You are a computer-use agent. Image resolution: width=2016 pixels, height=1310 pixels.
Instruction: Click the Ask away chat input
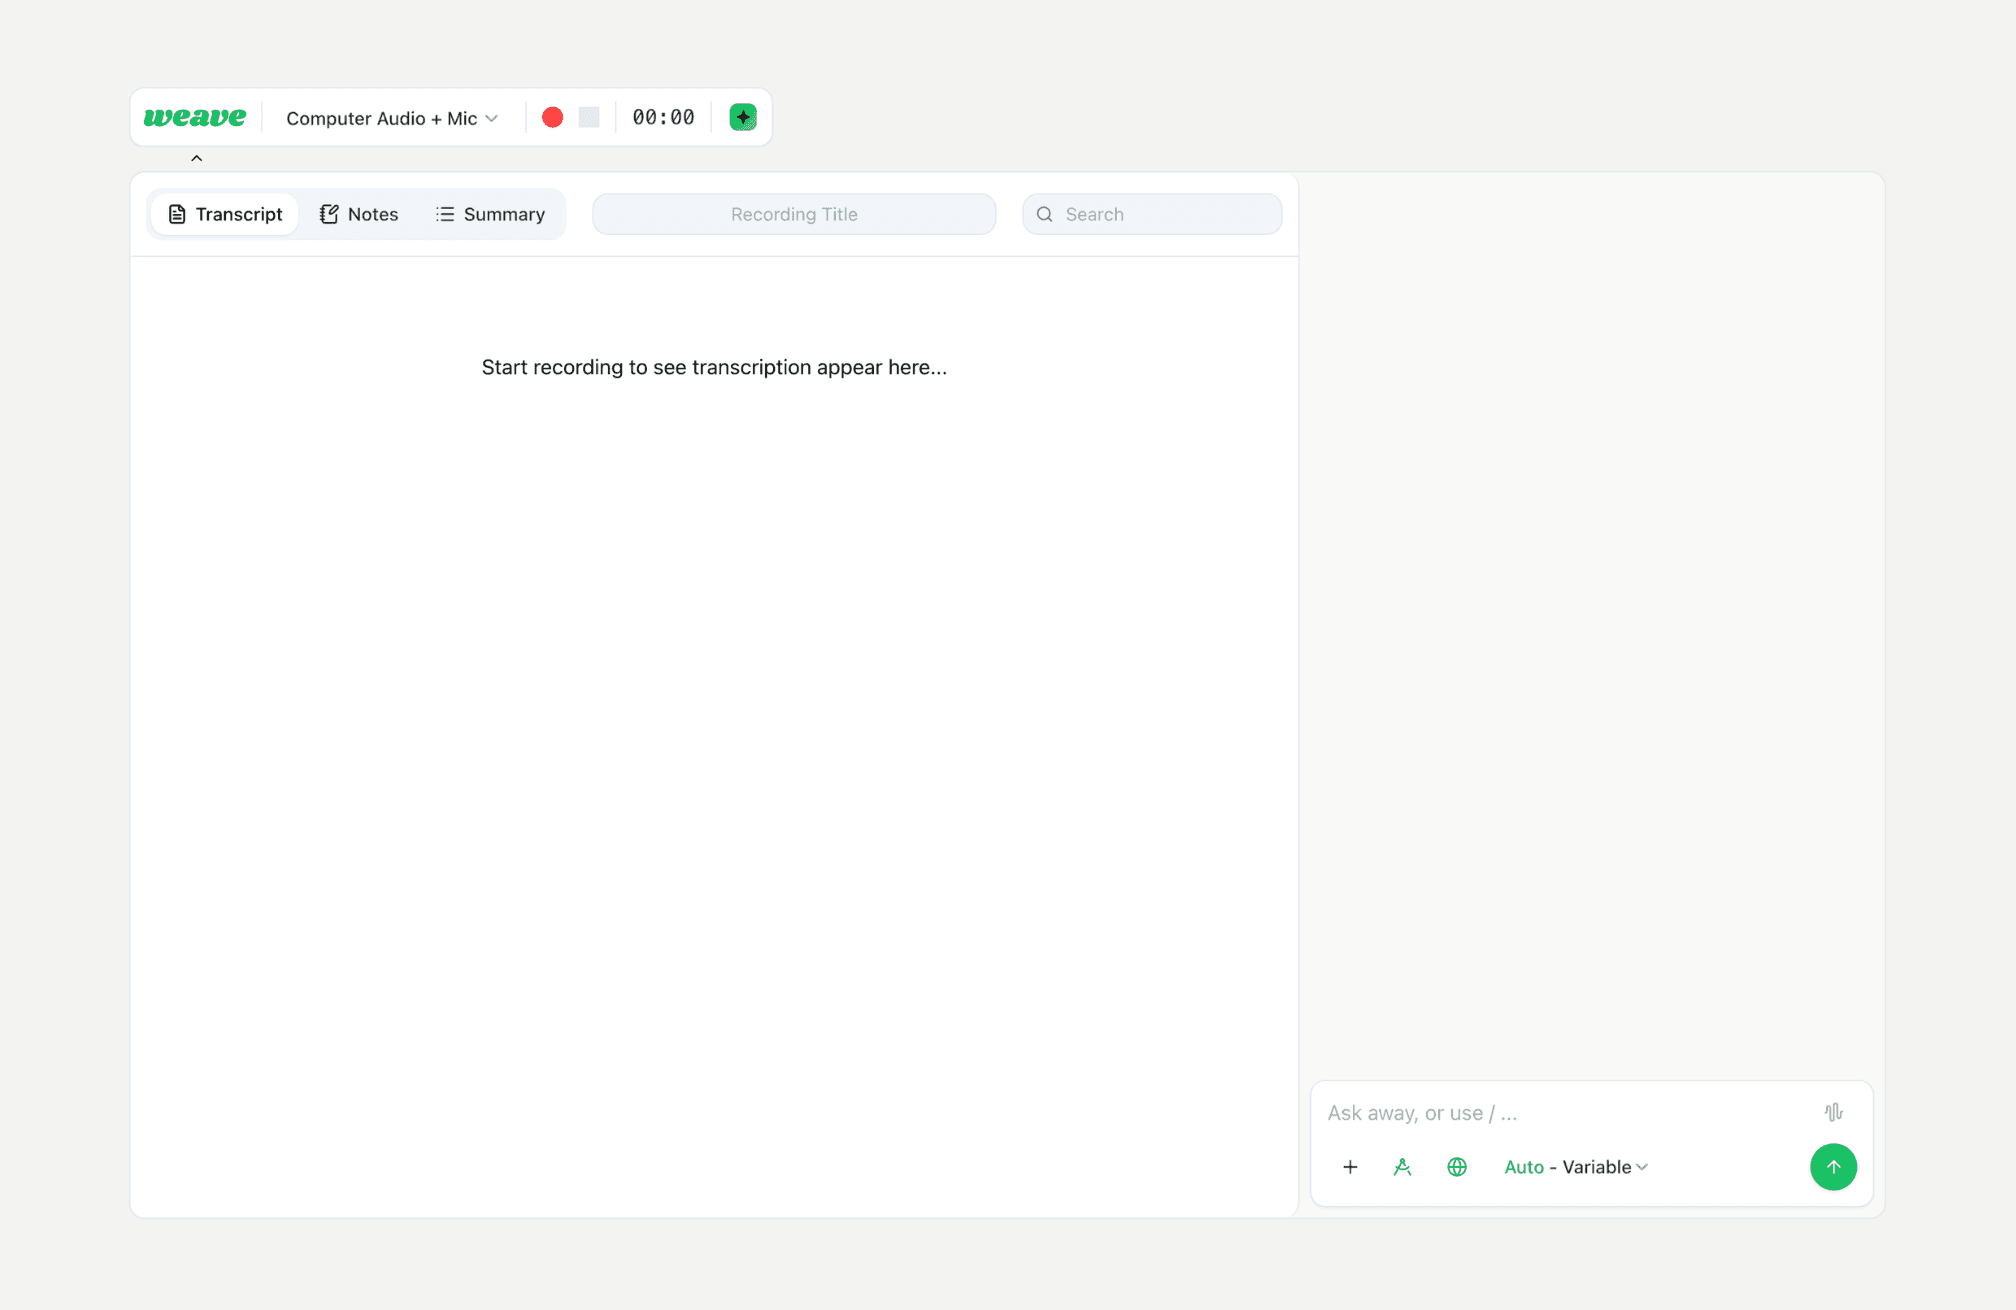(x=1560, y=1113)
